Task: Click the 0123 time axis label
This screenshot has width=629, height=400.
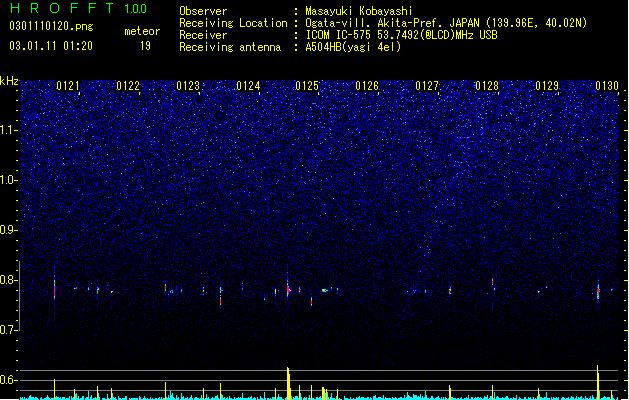Action: click(188, 86)
